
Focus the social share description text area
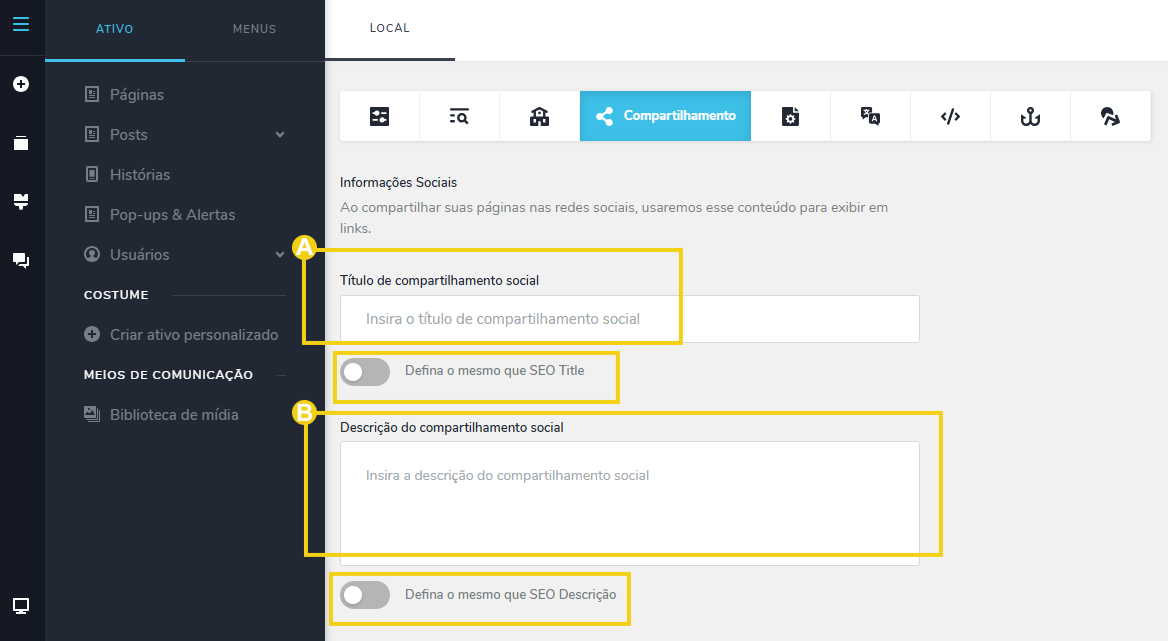point(629,503)
